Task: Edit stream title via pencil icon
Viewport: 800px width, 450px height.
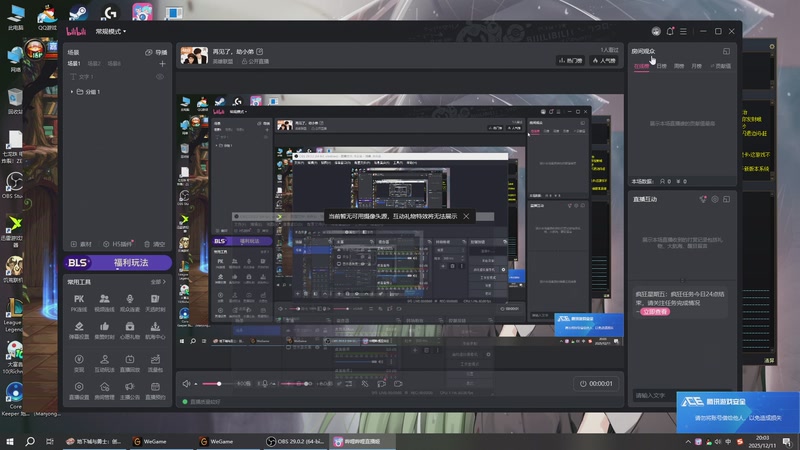Action: 260,52
